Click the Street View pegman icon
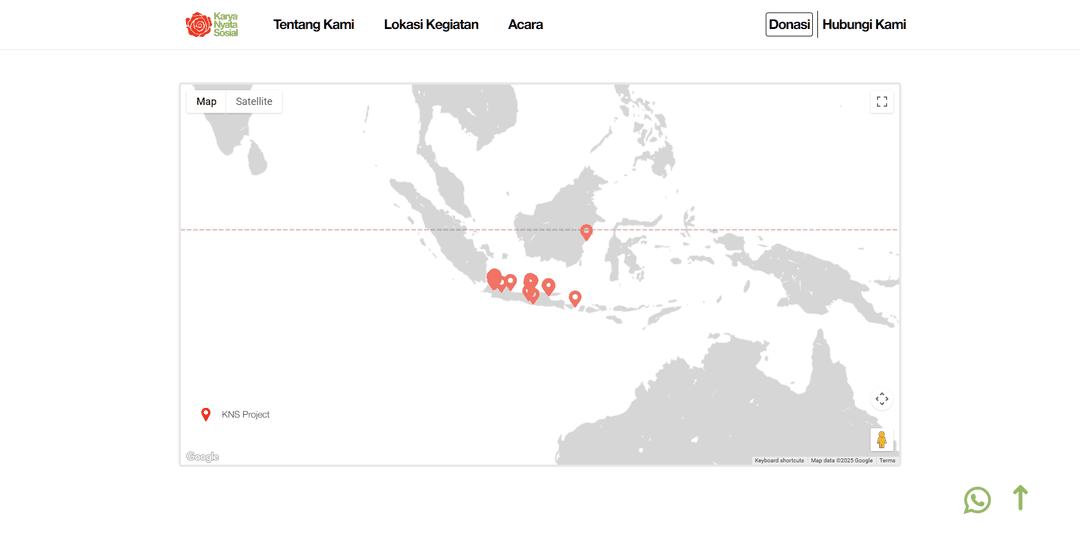 click(x=882, y=439)
